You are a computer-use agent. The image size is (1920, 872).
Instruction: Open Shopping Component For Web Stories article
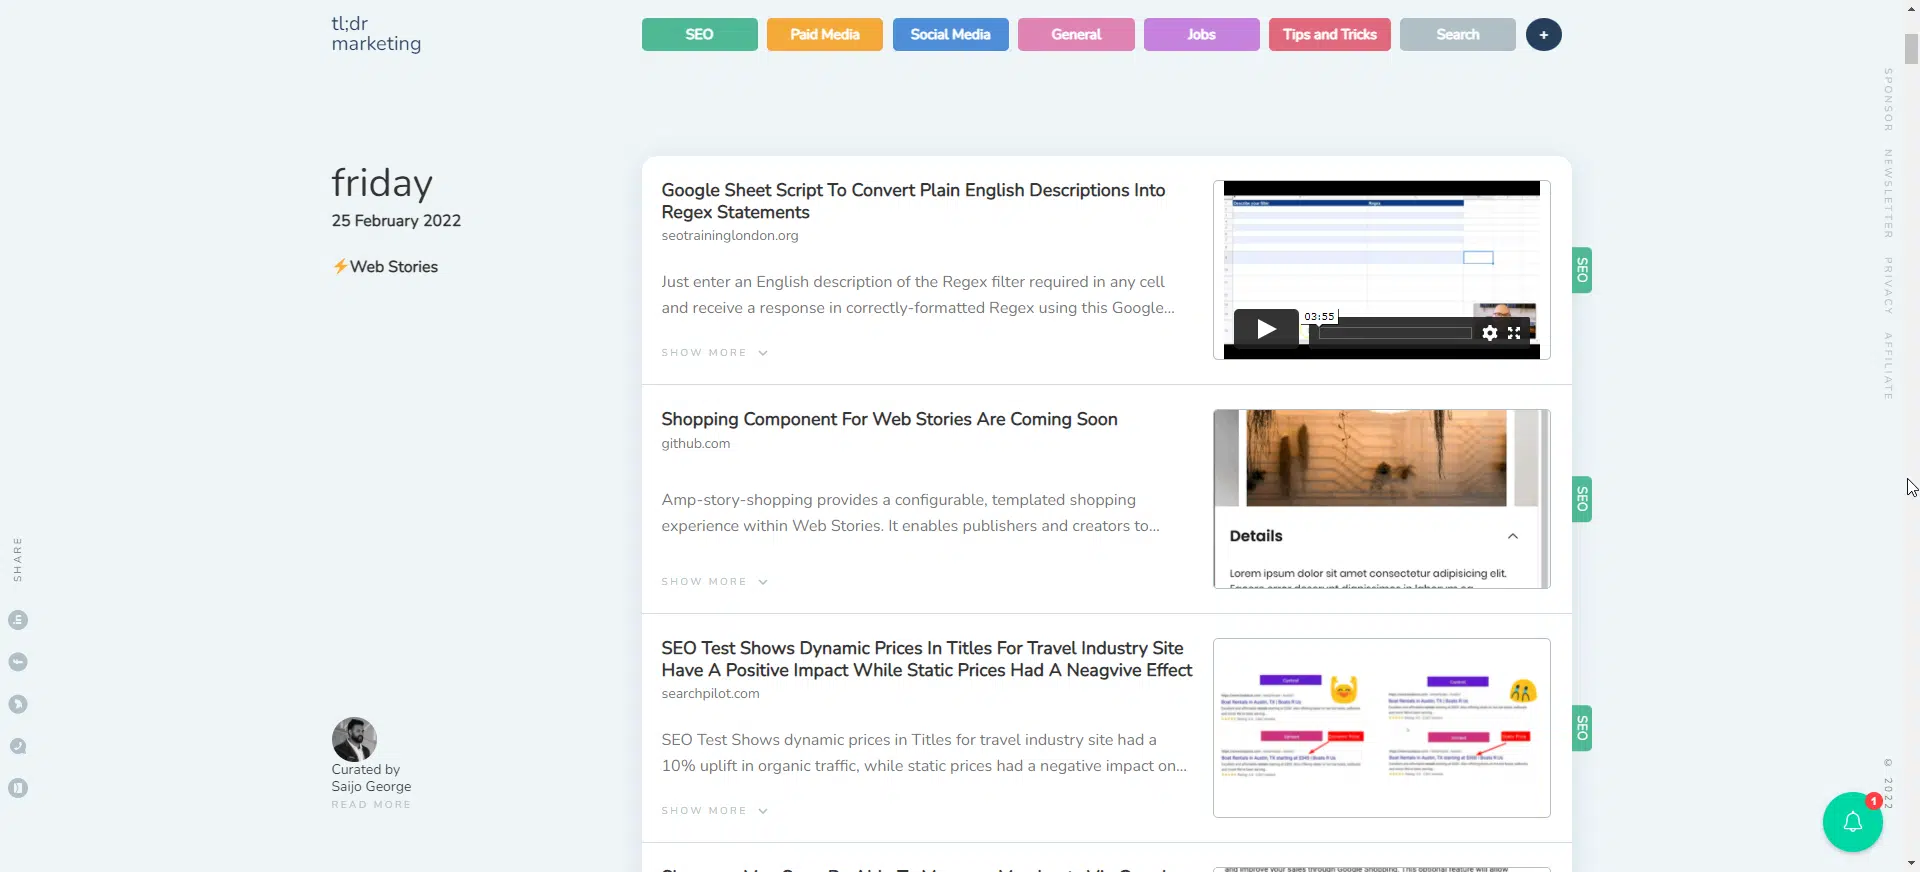pos(889,419)
